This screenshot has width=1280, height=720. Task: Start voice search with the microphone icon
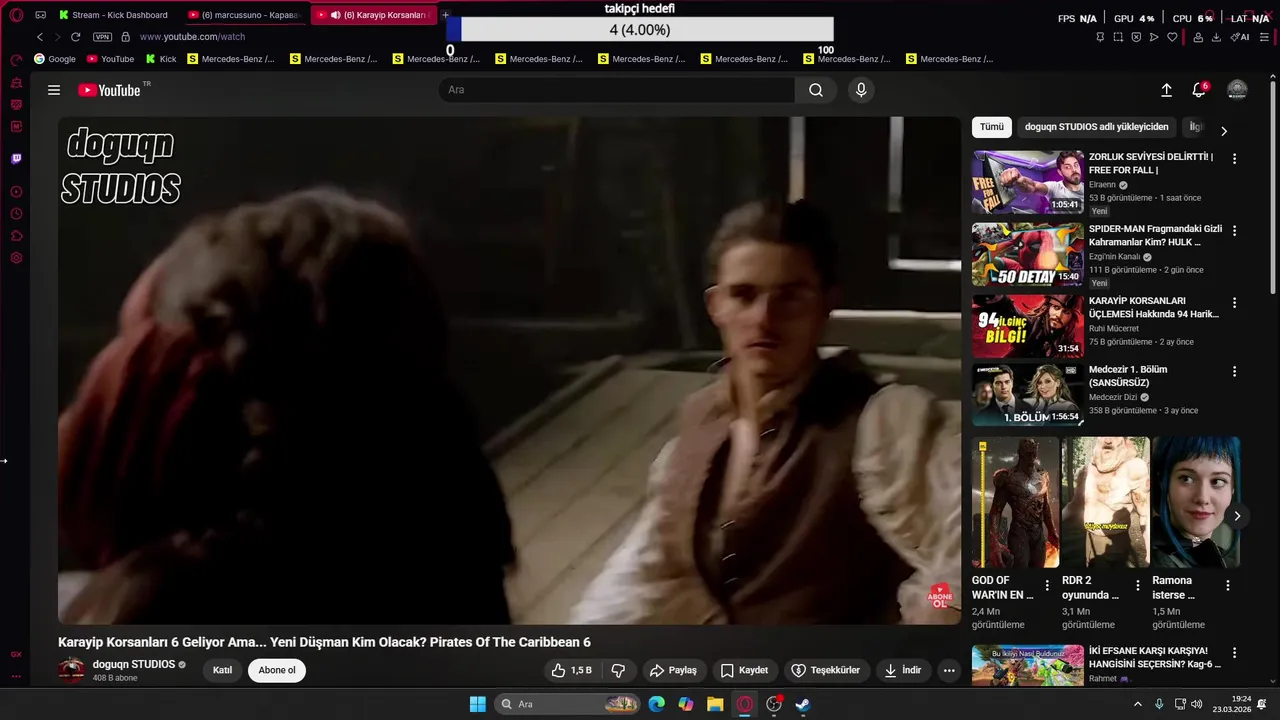[x=861, y=90]
